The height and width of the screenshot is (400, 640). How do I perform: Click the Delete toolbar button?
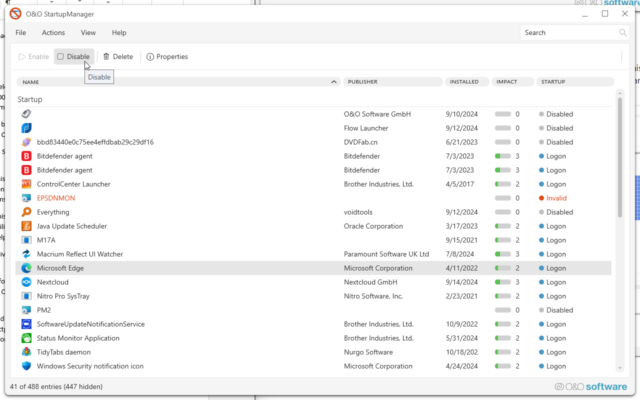click(118, 56)
